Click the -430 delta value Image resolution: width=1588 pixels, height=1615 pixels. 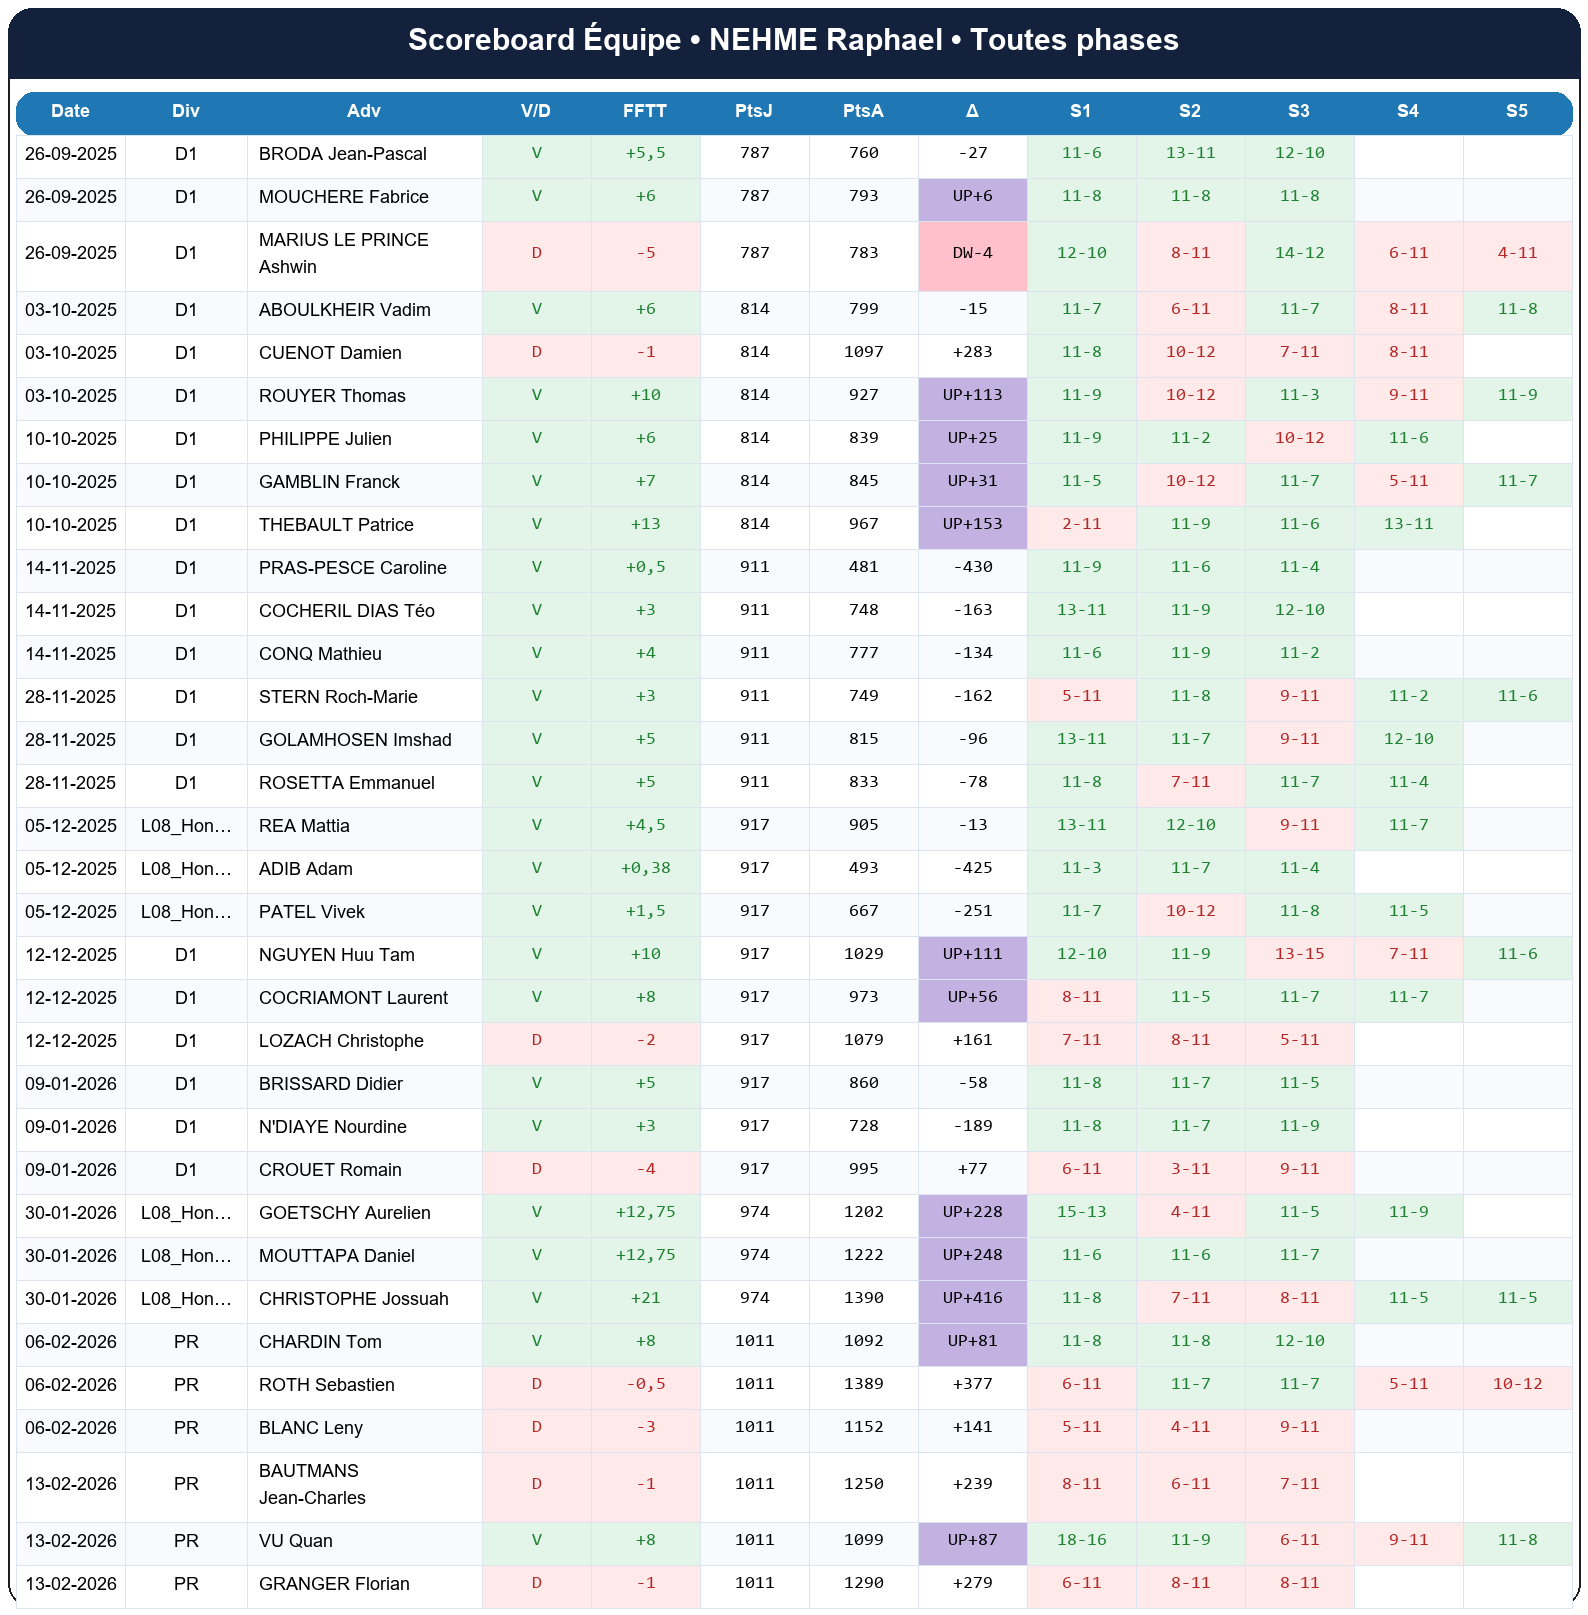(x=972, y=567)
